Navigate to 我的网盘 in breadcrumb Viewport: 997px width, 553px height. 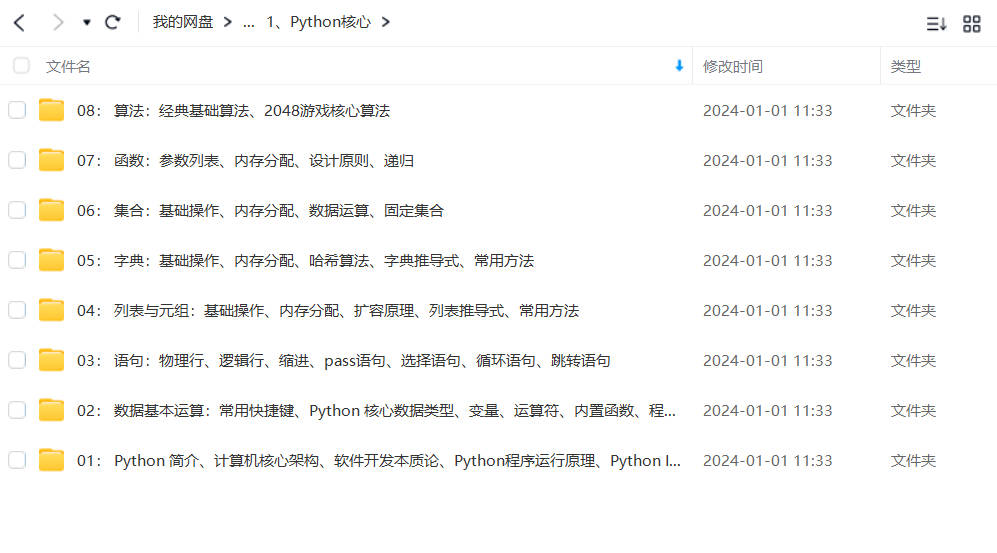pos(182,22)
